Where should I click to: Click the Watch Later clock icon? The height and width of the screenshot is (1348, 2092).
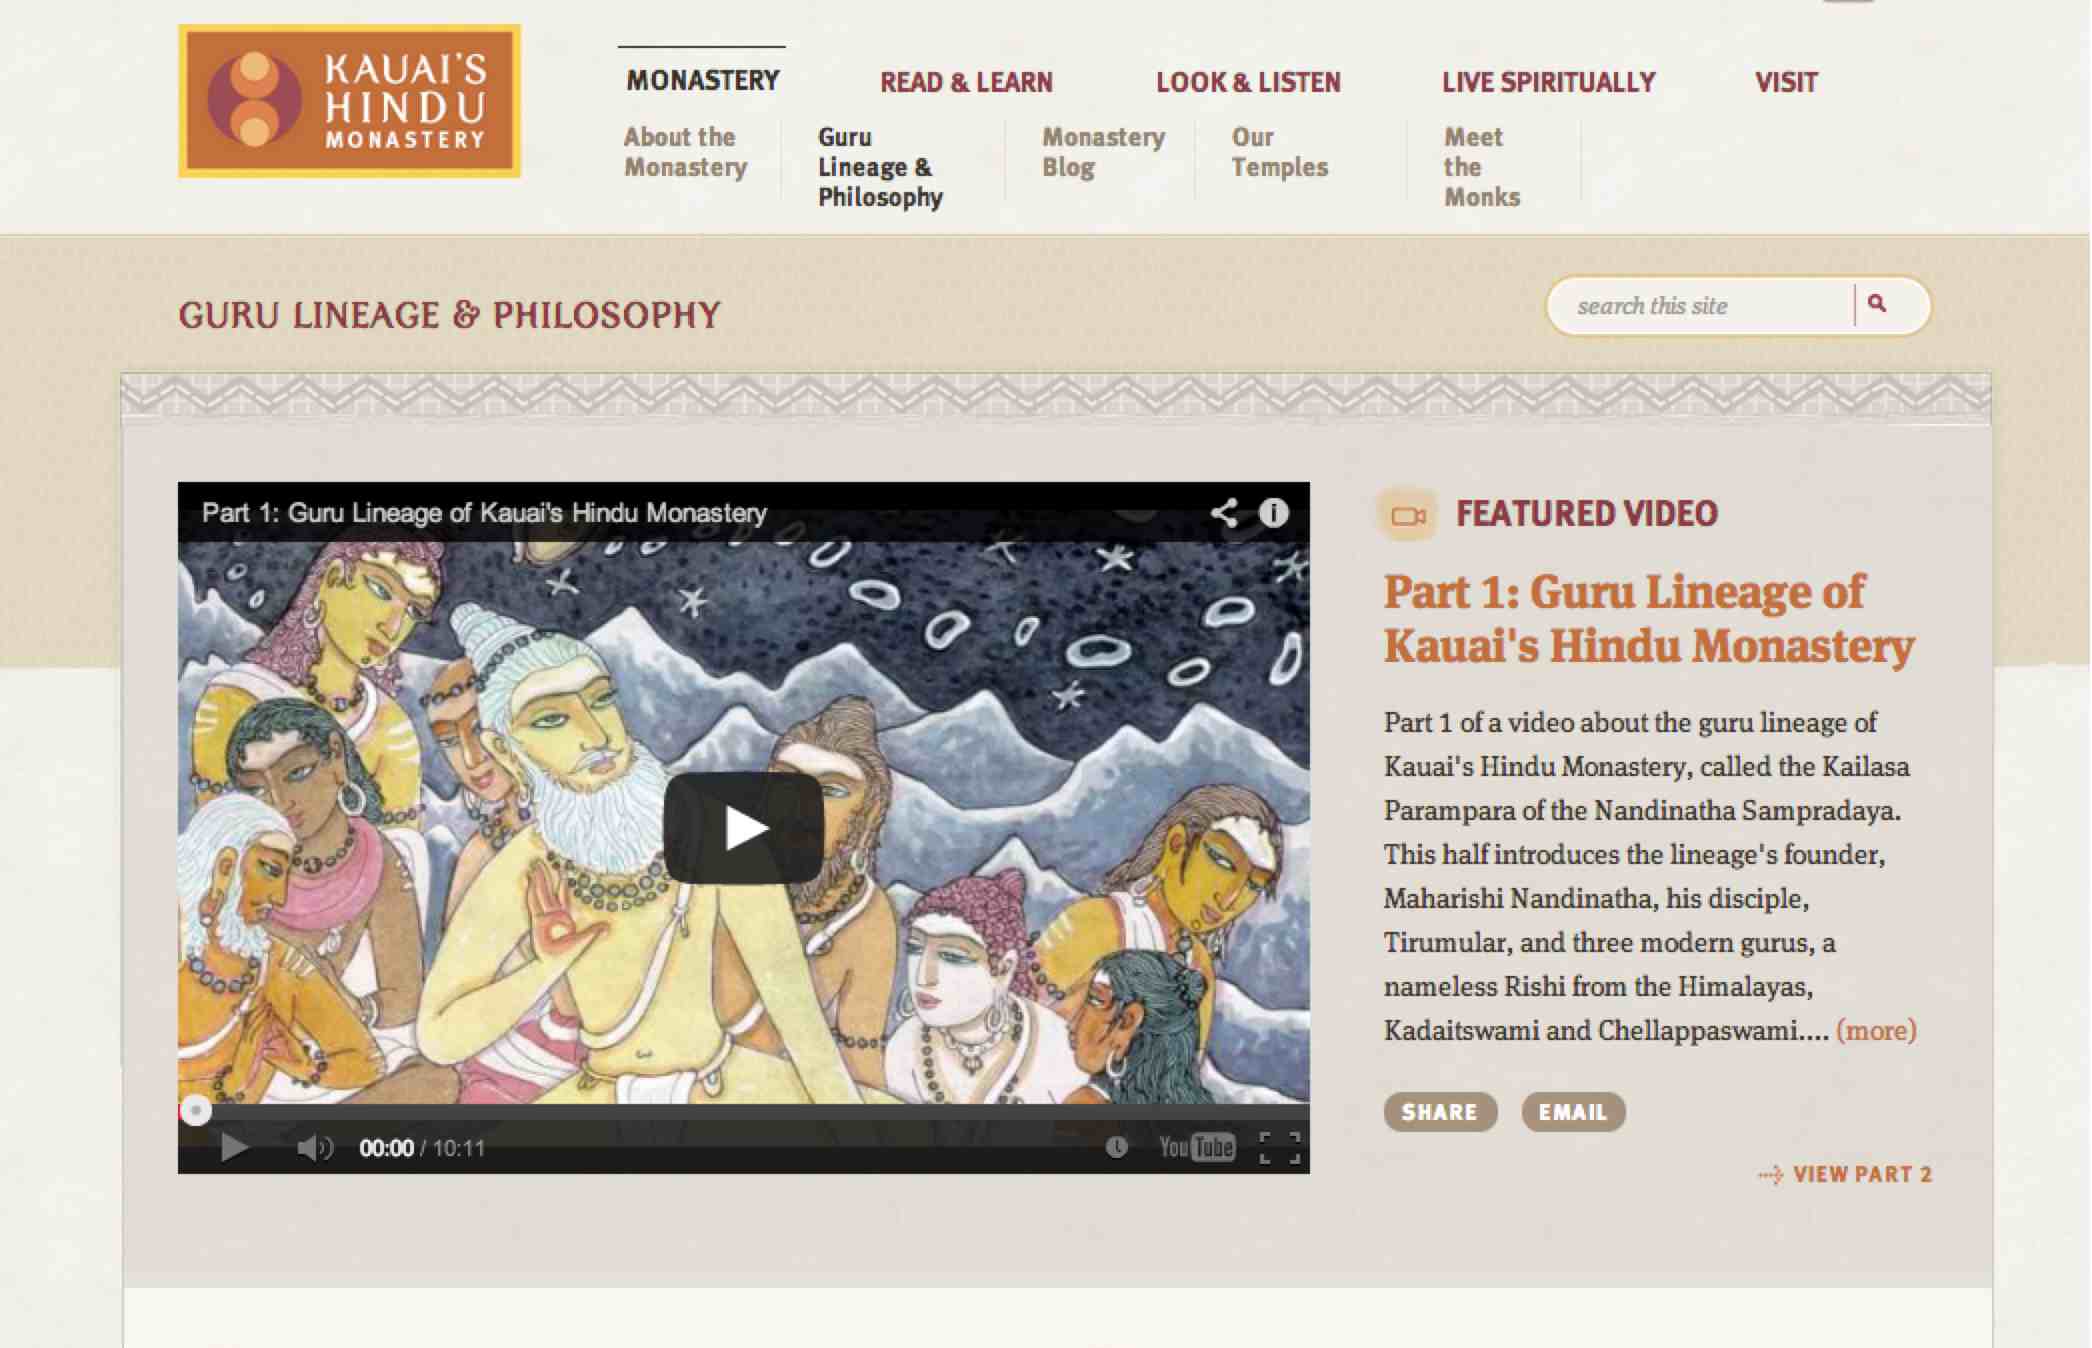pos(1117,1148)
